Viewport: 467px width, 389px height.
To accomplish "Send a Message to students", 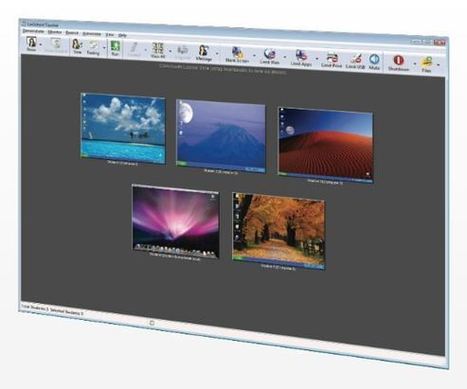I will [x=204, y=53].
